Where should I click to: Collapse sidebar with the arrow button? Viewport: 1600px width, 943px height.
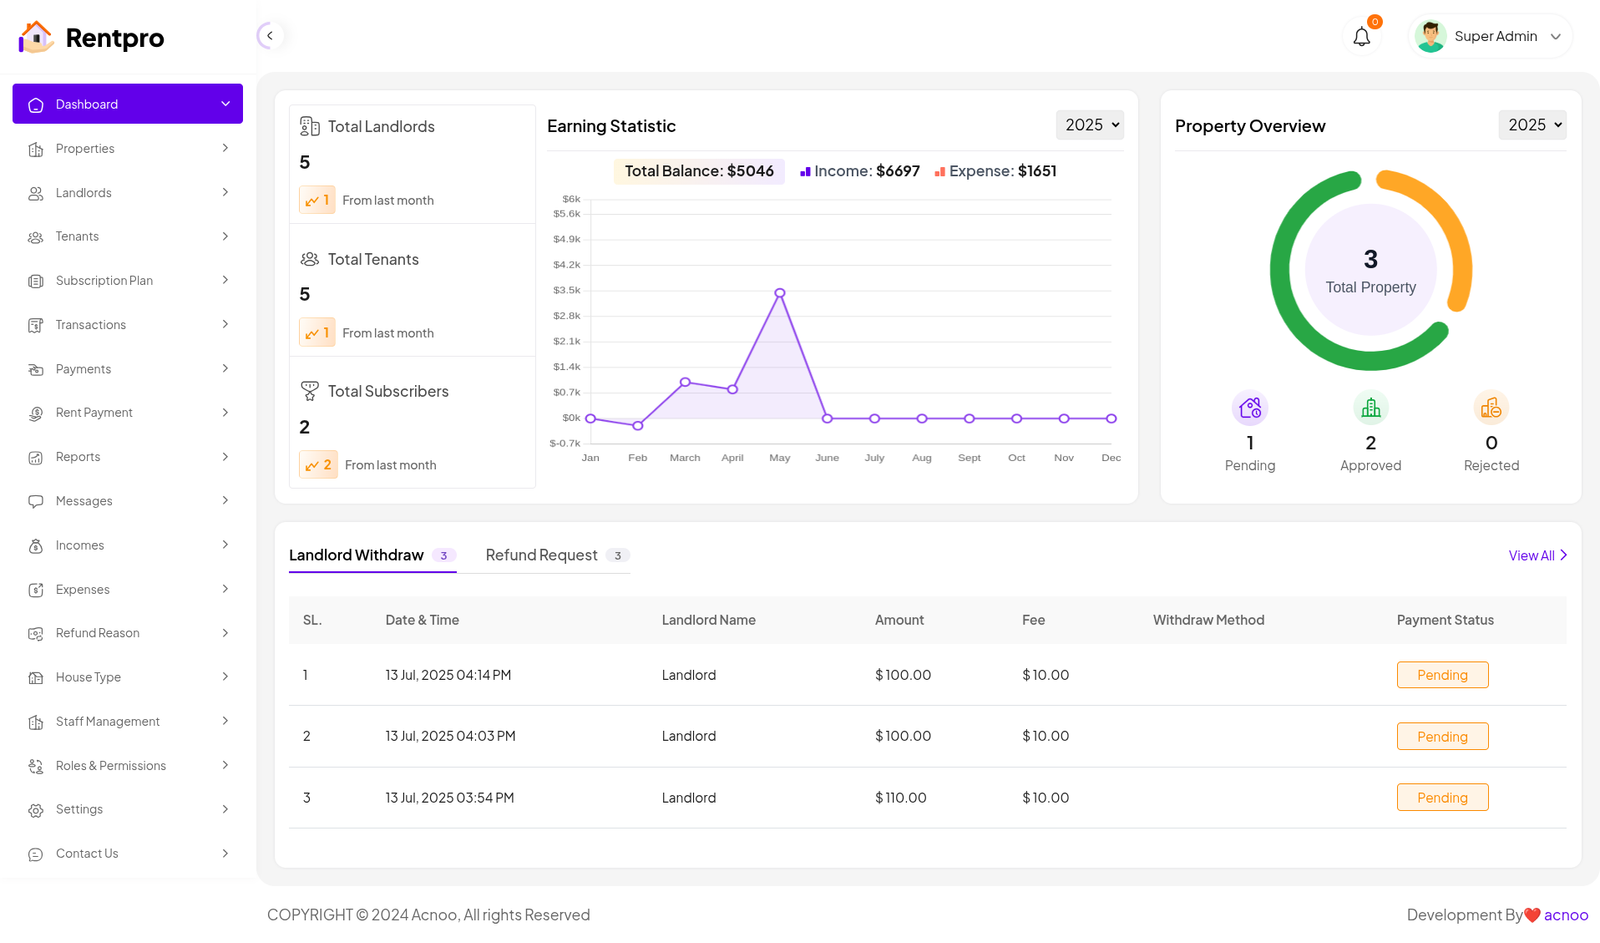pyautogui.click(x=269, y=36)
